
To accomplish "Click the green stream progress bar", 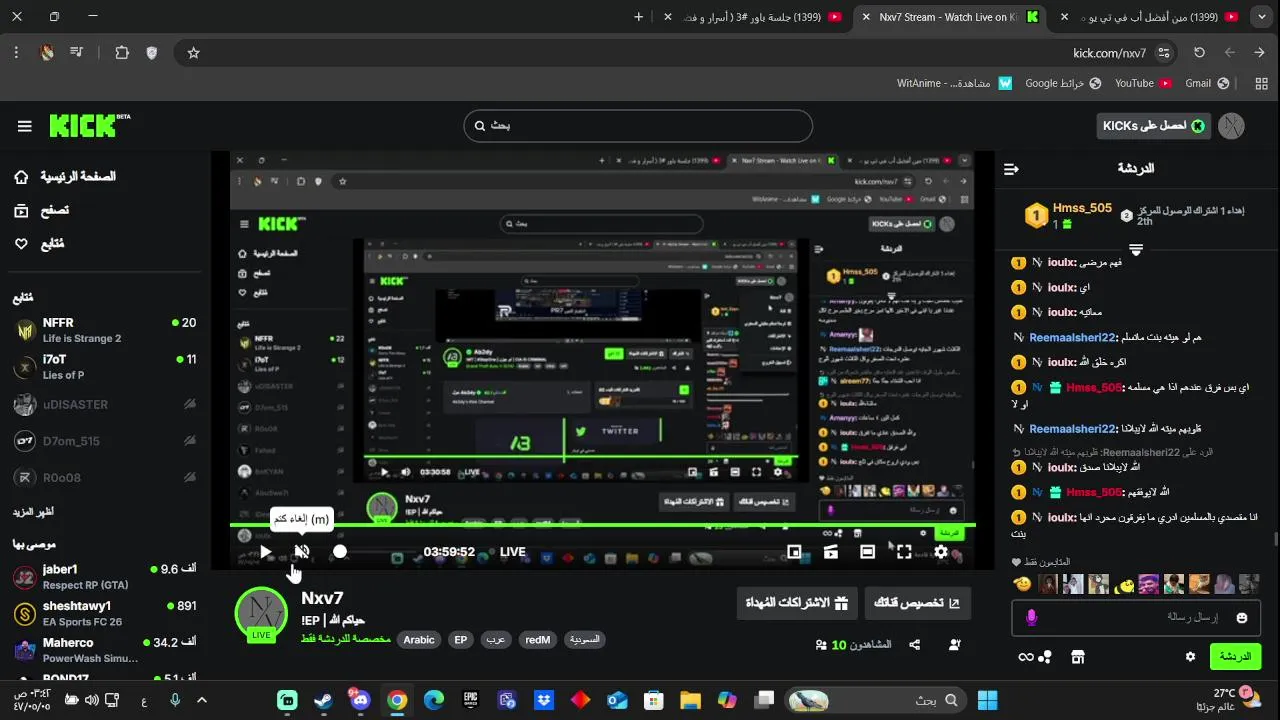I will pyautogui.click(x=602, y=525).
